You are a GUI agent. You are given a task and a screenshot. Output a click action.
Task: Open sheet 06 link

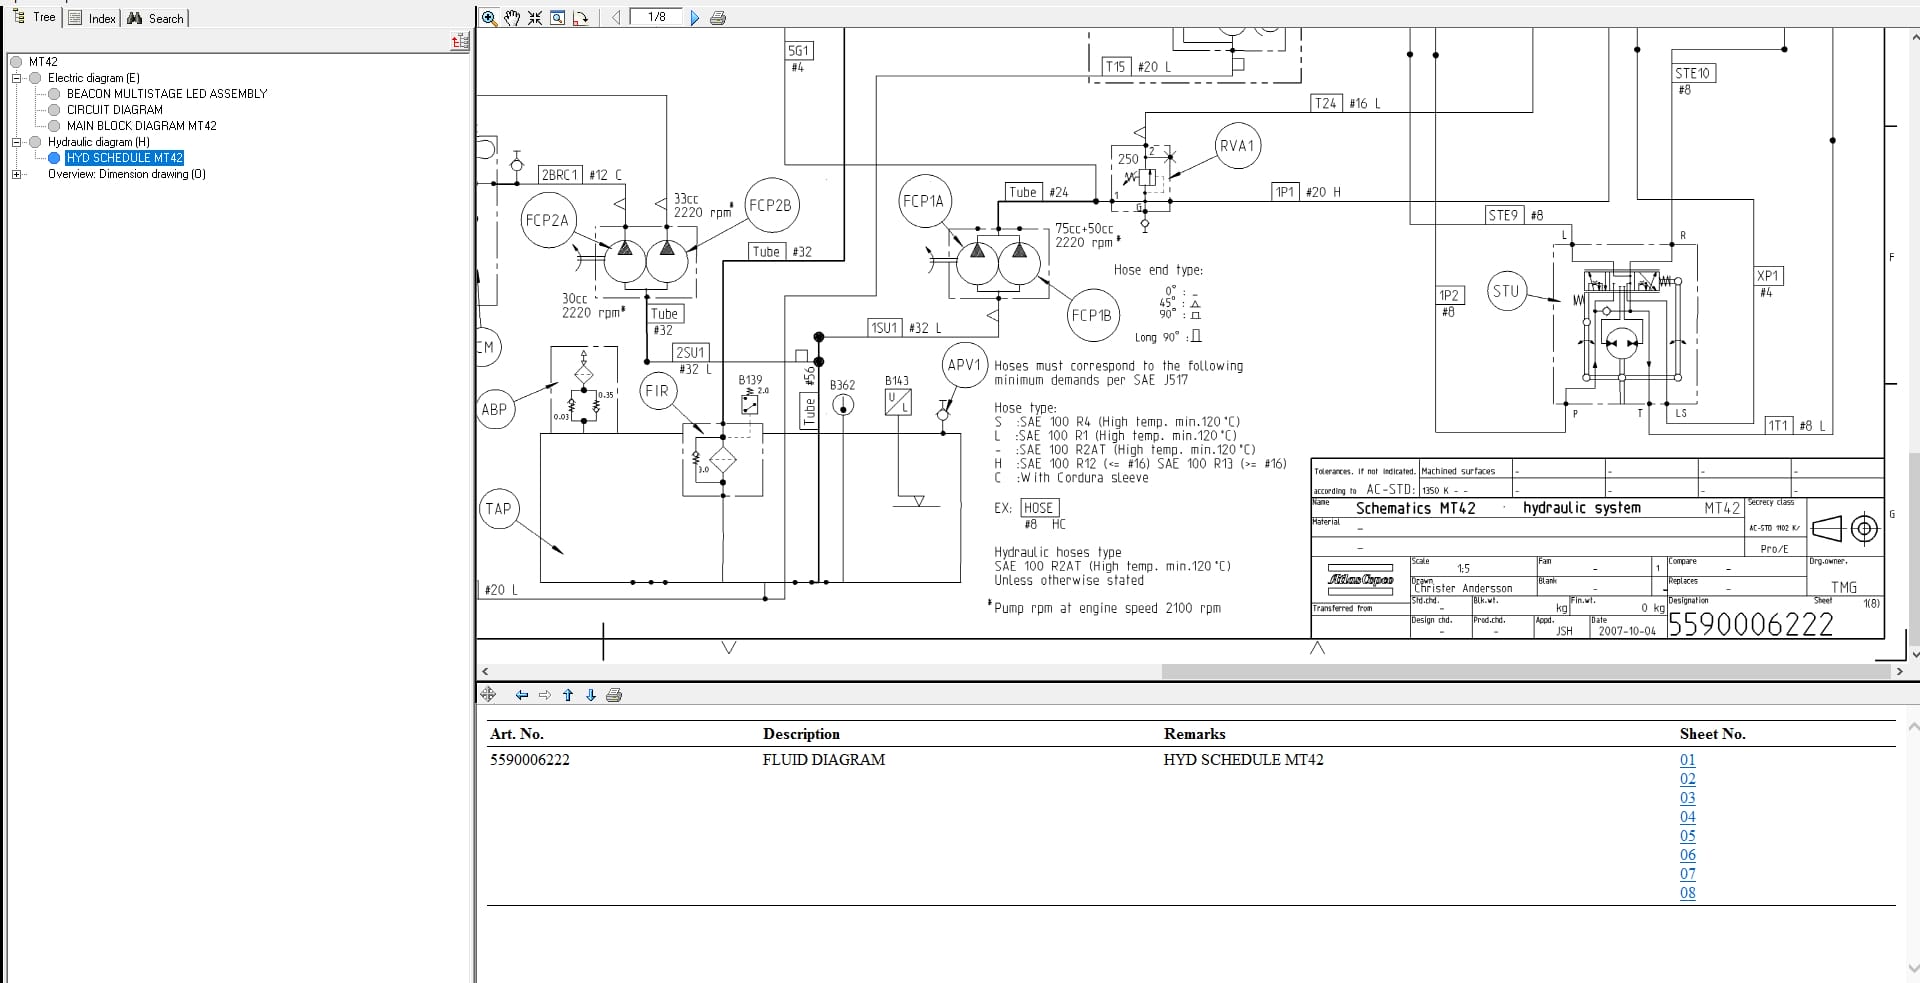[1688, 855]
